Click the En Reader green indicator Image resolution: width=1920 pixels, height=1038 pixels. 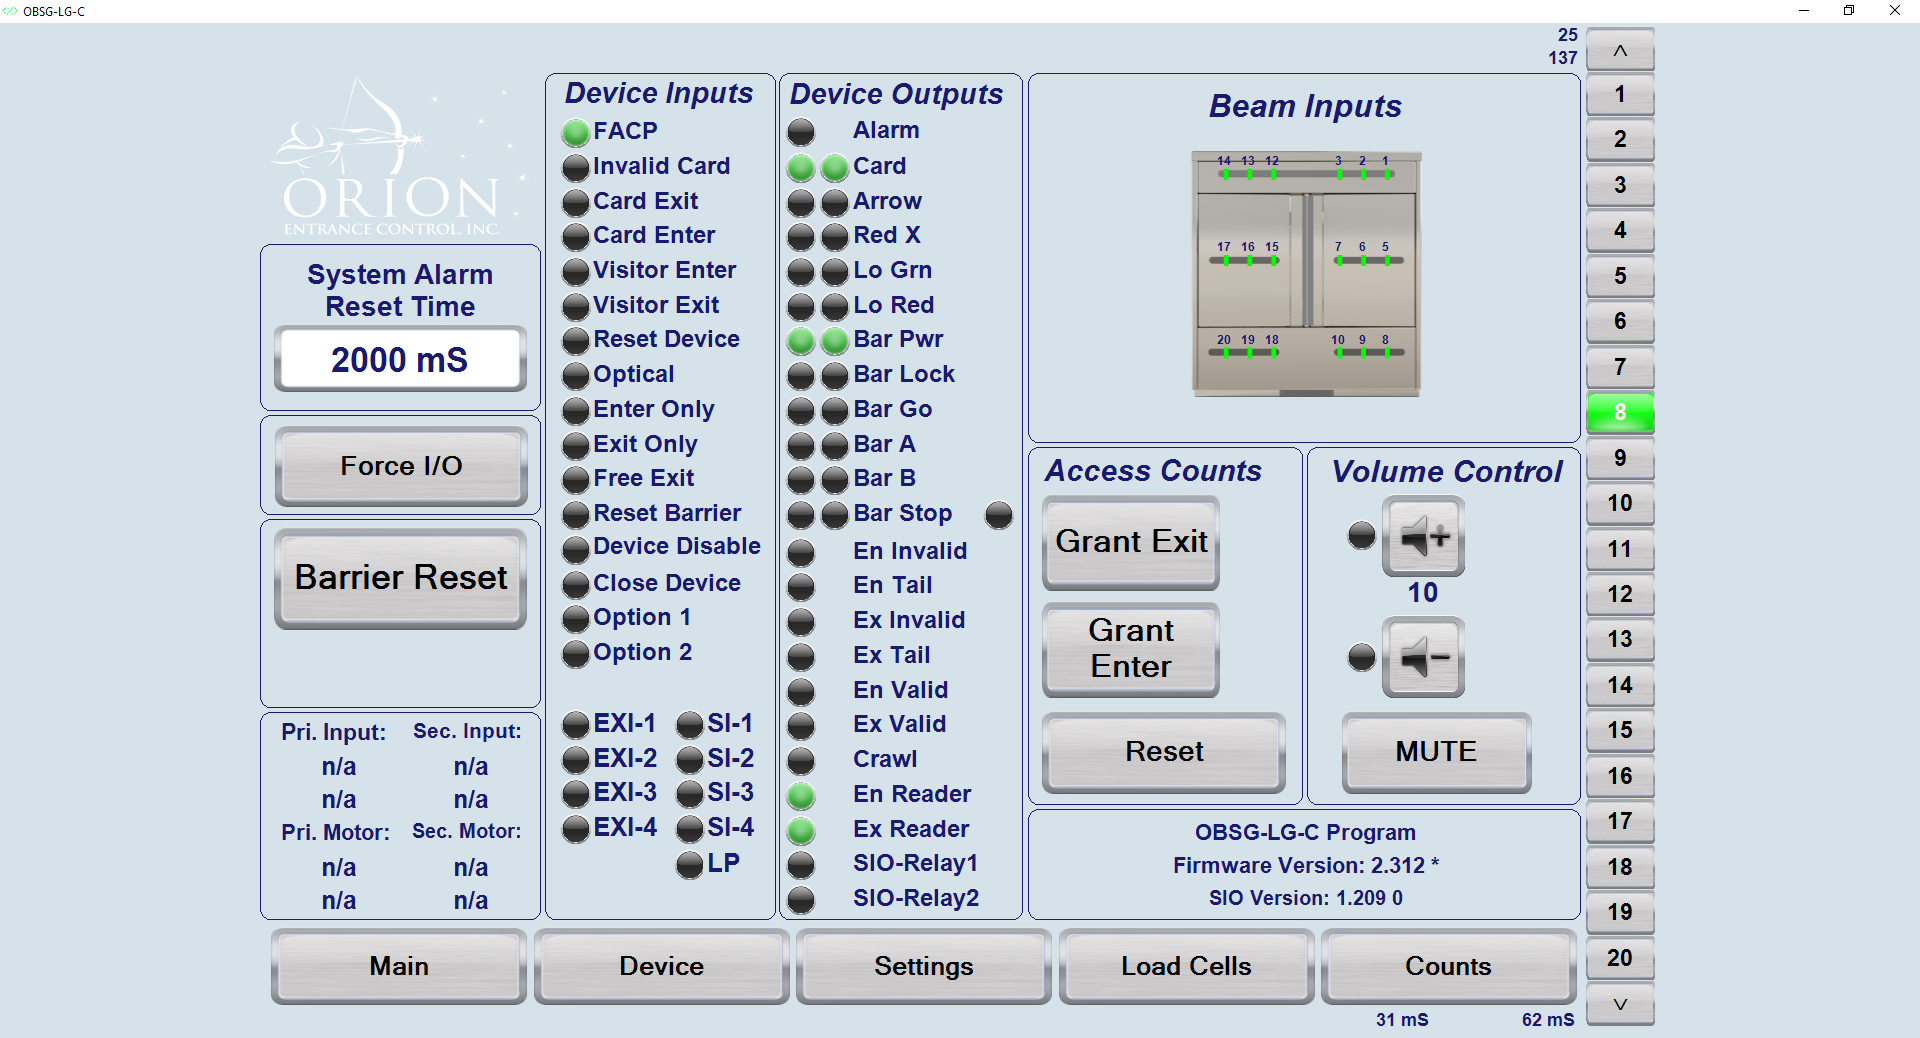801,796
